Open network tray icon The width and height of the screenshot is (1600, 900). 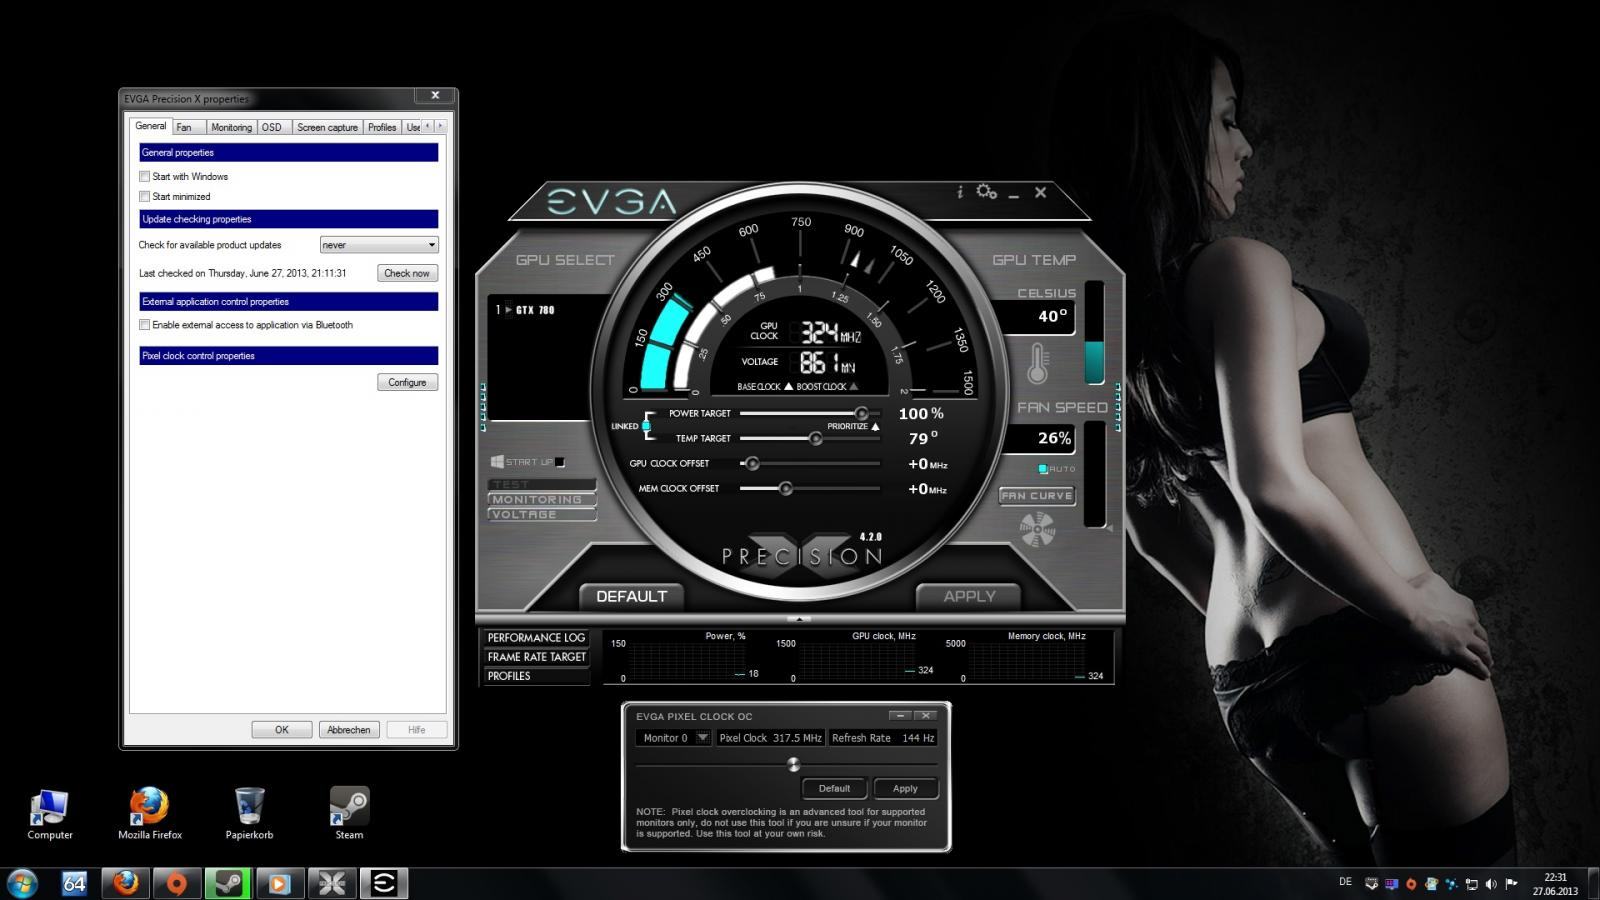[x=1471, y=884]
